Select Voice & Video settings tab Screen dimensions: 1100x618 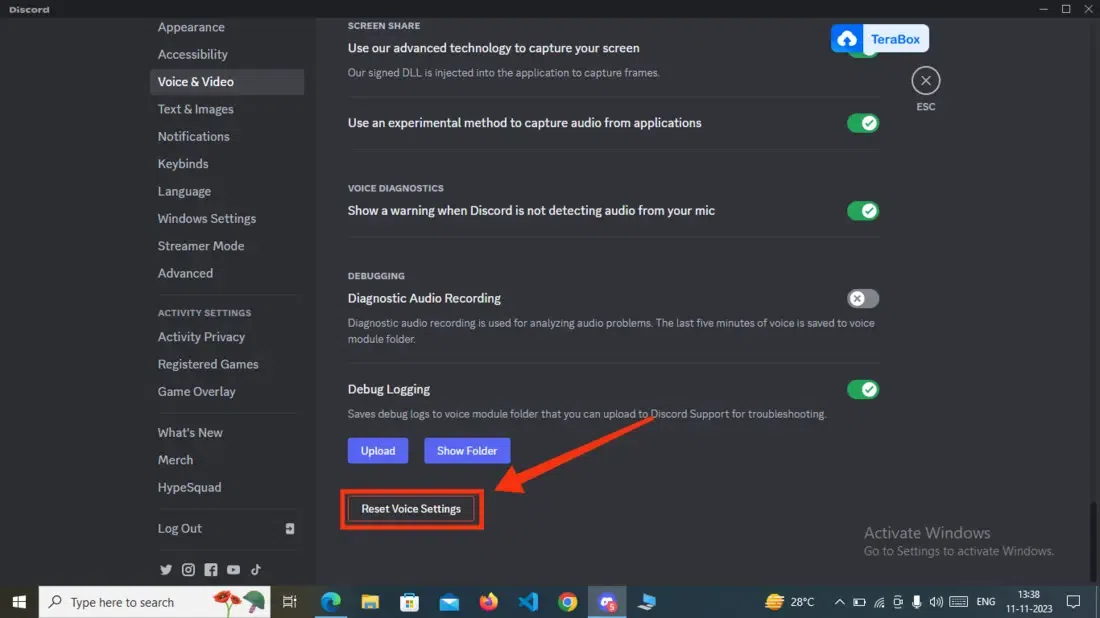tap(227, 81)
